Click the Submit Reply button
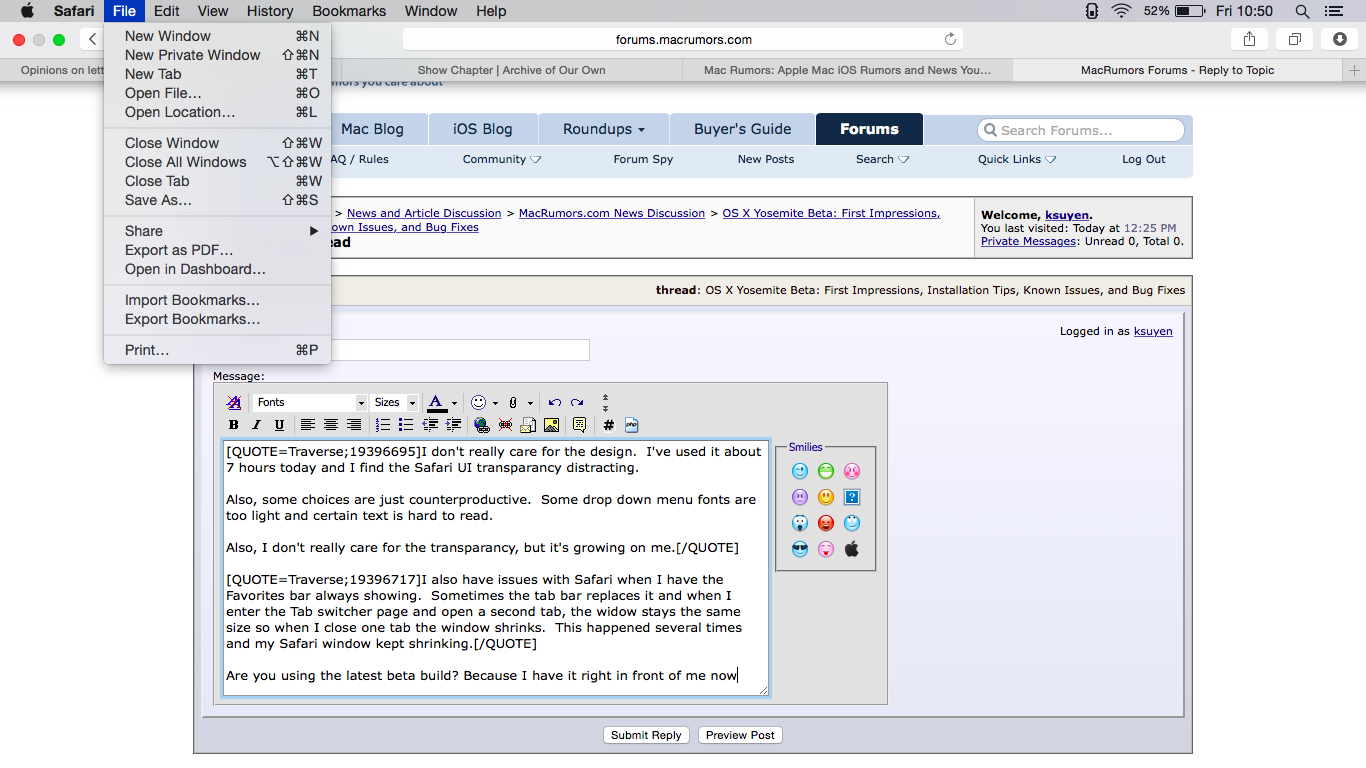1366x768 pixels. click(646, 735)
